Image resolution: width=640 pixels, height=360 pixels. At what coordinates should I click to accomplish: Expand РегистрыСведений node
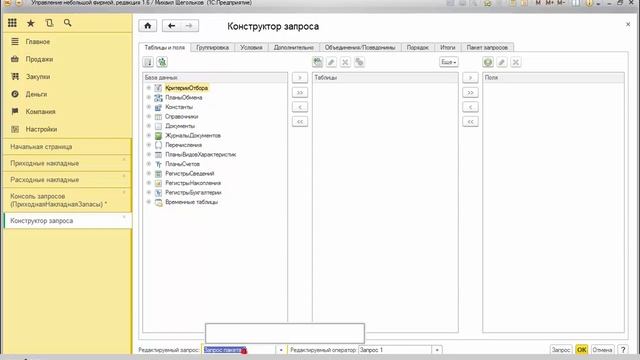pos(149,173)
